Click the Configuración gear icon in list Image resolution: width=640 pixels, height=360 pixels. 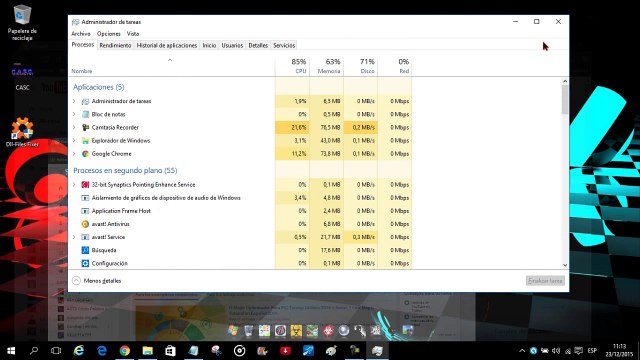click(x=85, y=263)
